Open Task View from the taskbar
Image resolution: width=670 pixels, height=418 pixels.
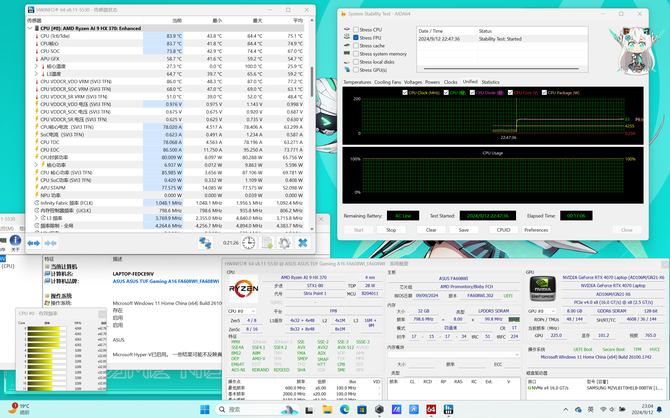(x=309, y=410)
